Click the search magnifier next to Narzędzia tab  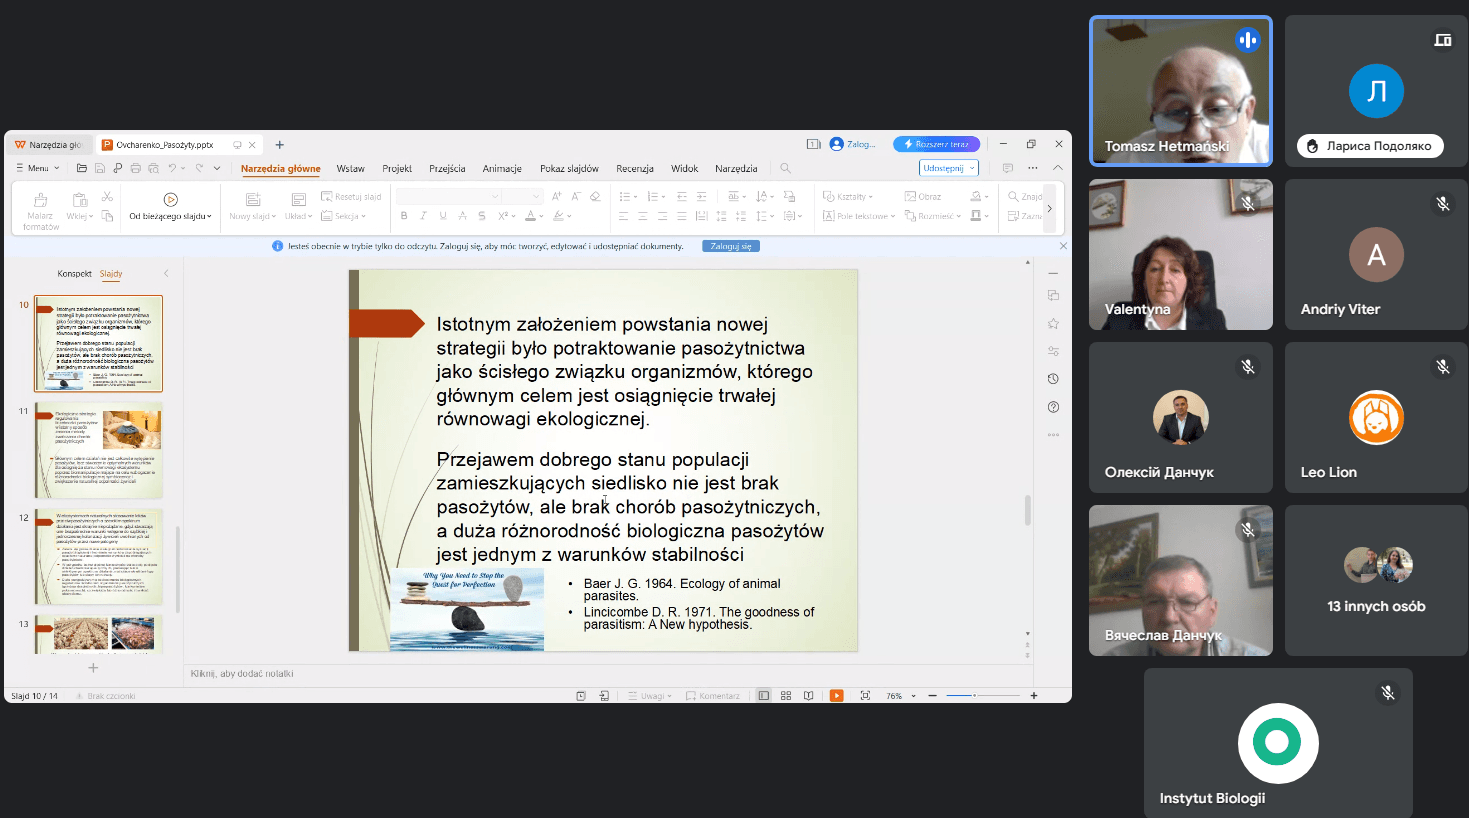coord(785,168)
